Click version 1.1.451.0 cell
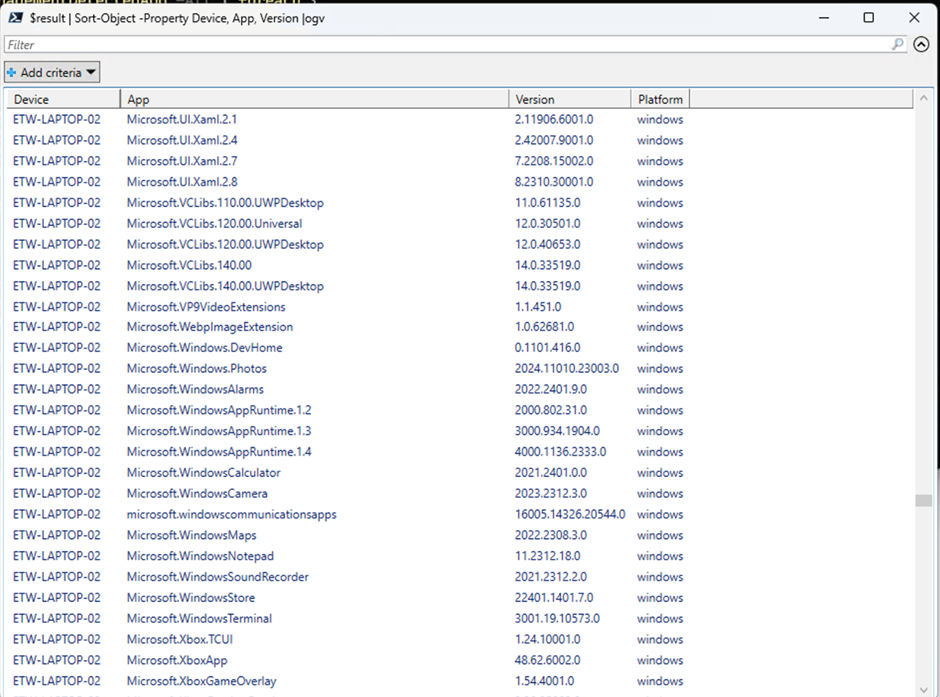The width and height of the screenshot is (940, 697). pyautogui.click(x=538, y=307)
